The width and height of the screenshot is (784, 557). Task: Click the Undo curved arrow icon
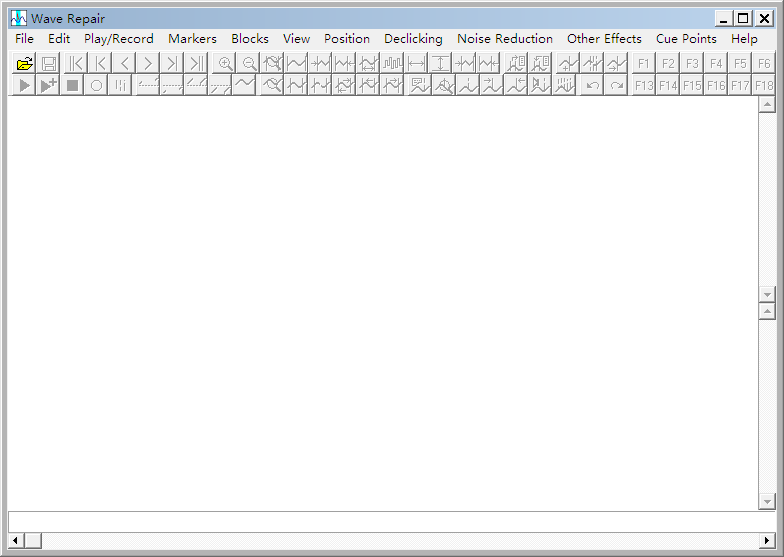tap(592, 85)
